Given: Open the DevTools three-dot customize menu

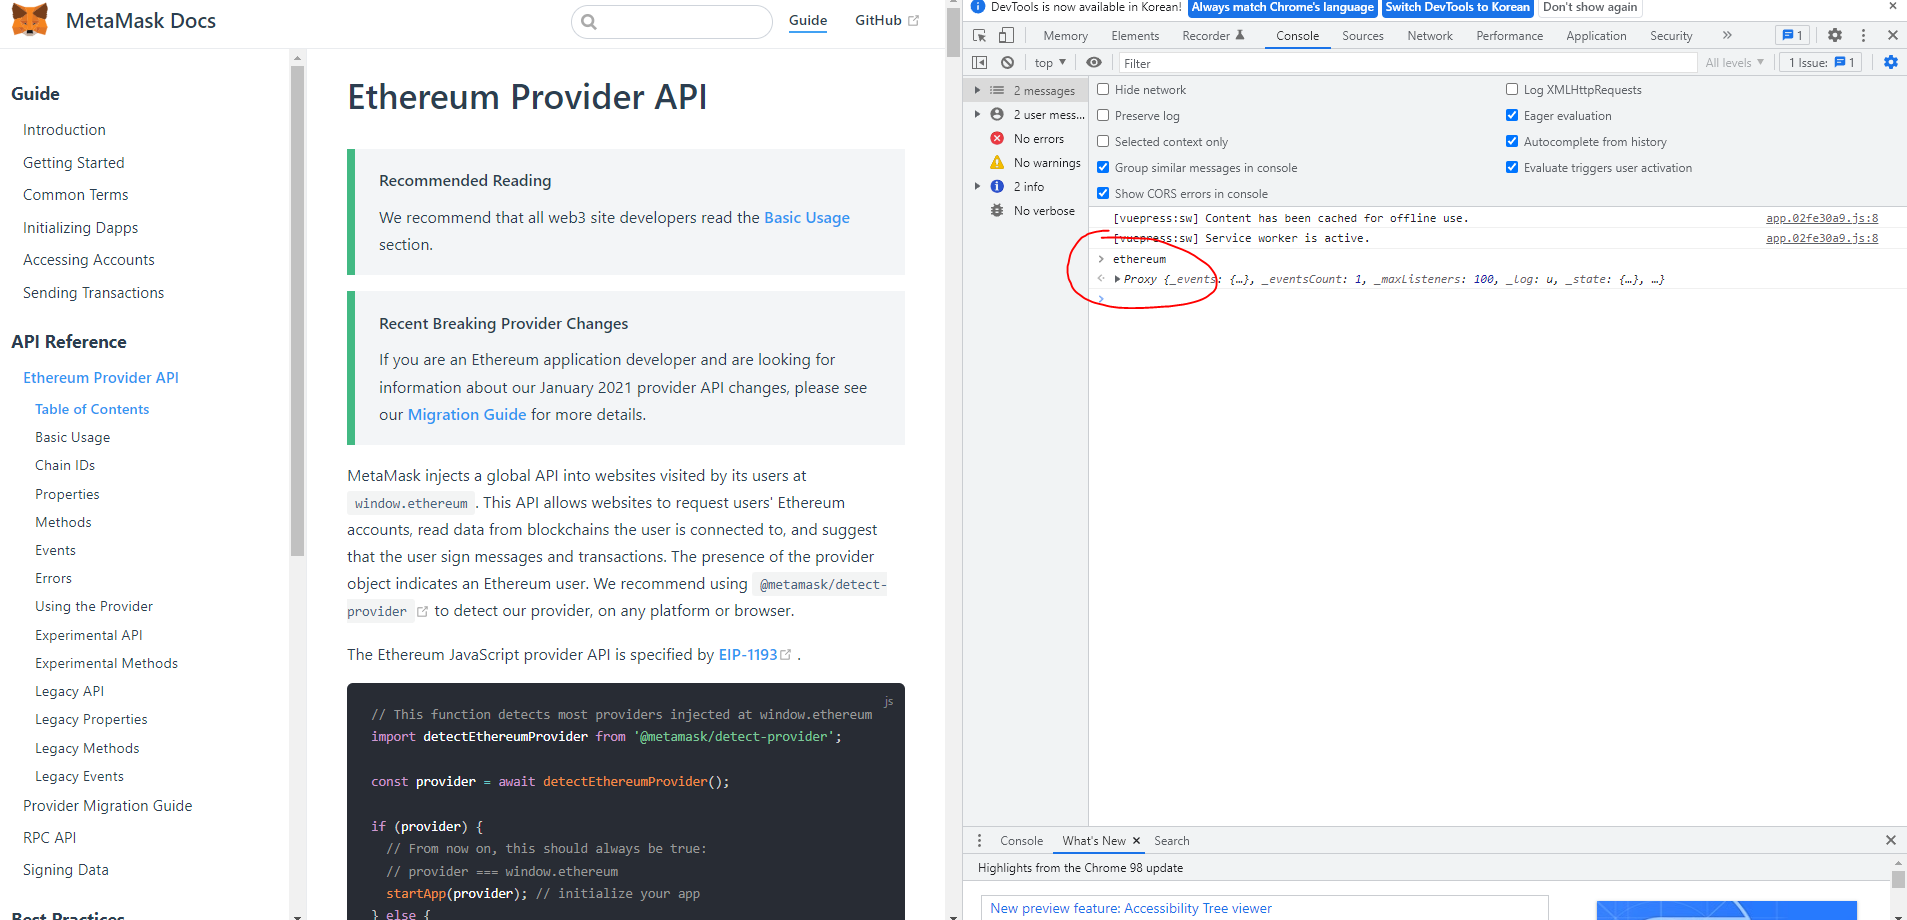Looking at the screenshot, I should [x=1863, y=35].
